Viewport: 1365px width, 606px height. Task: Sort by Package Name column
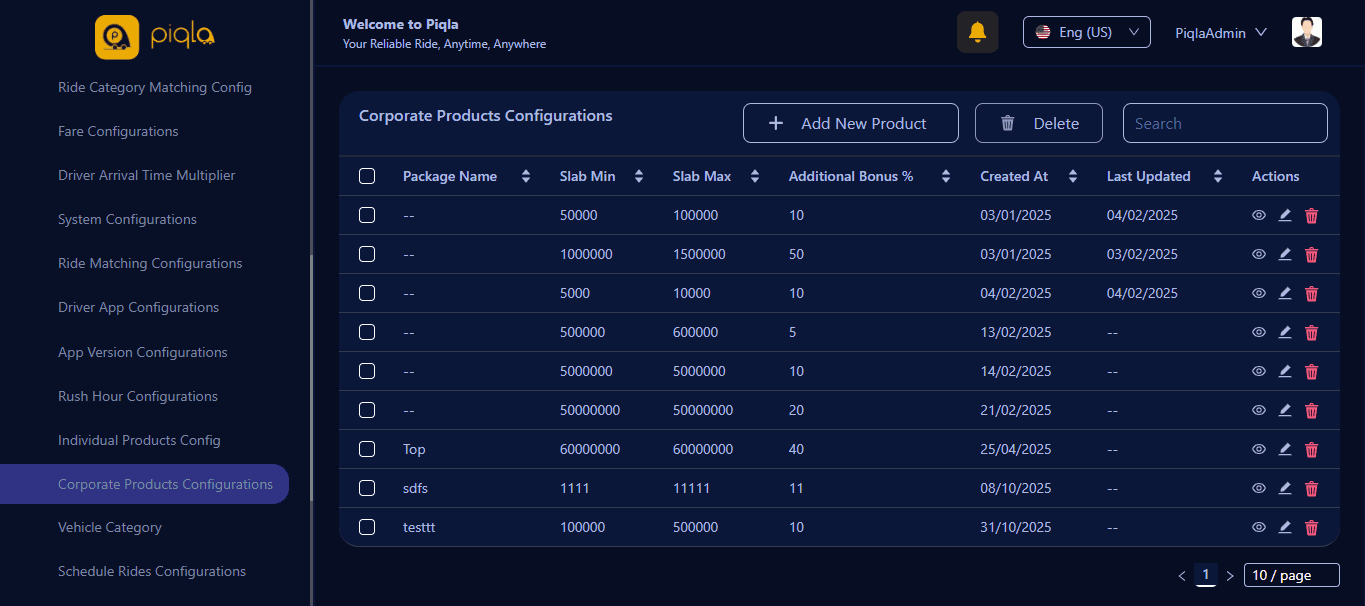coord(526,176)
